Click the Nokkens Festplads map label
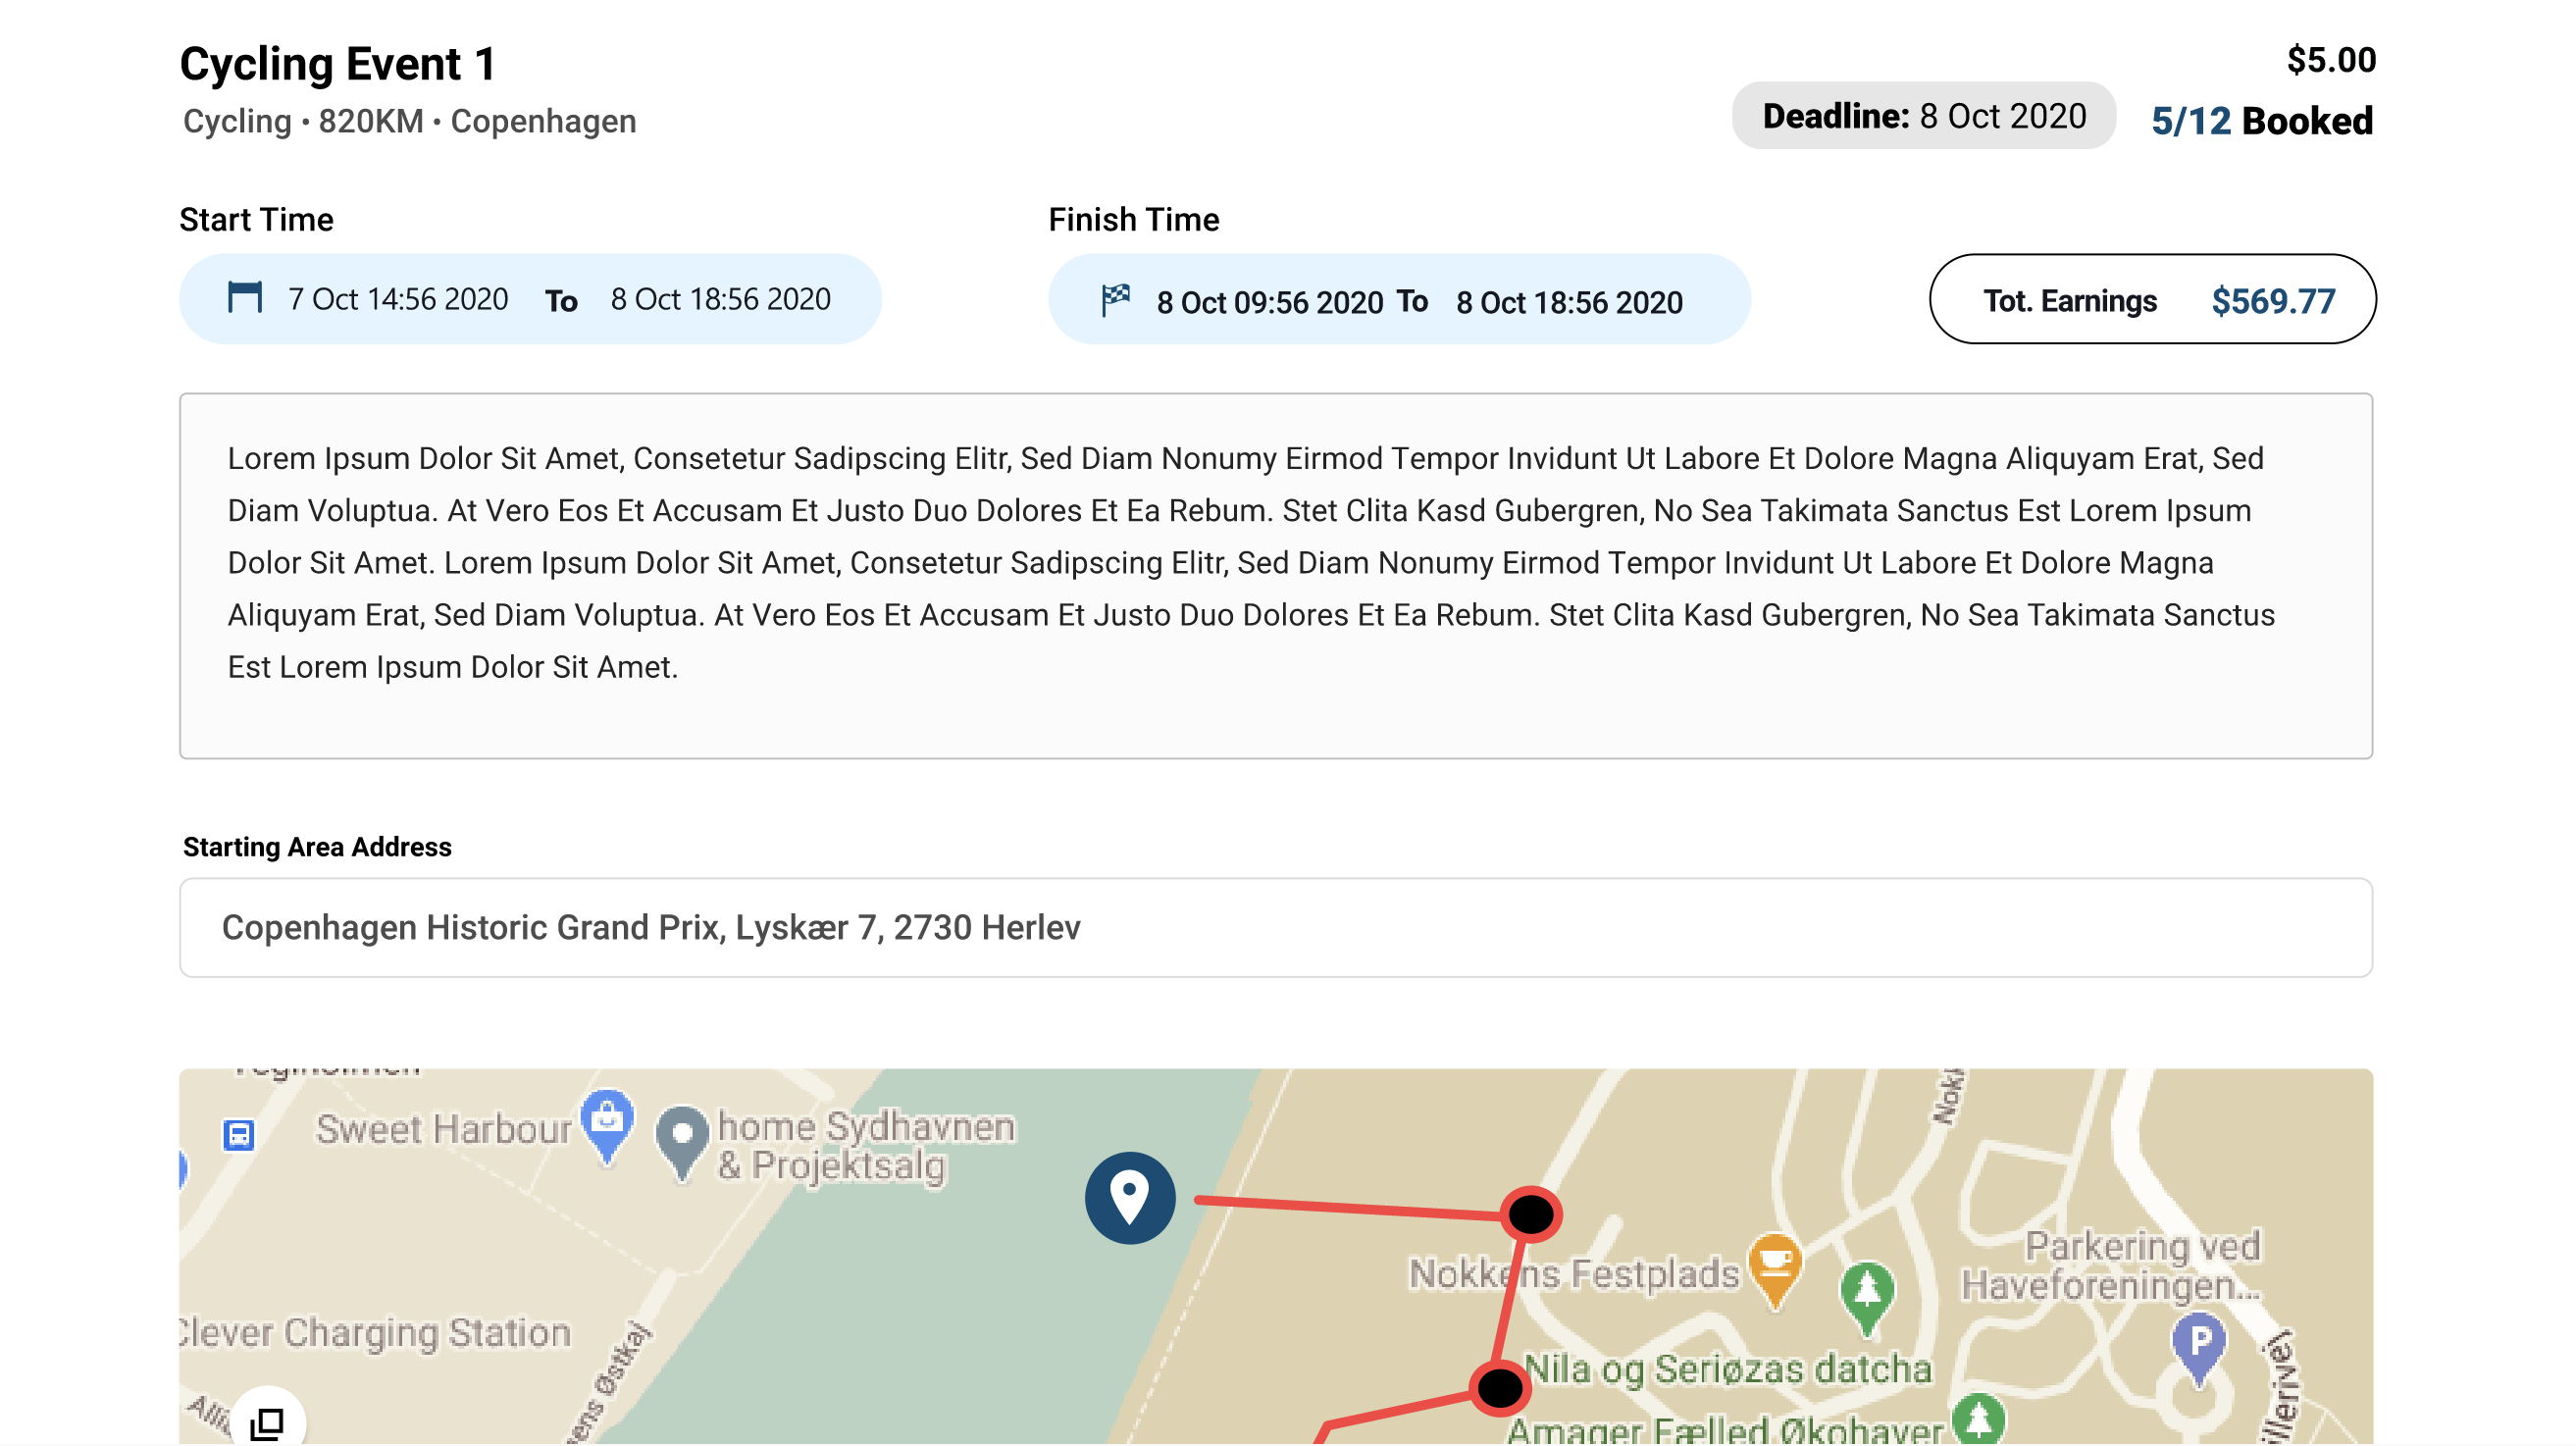The width and height of the screenshot is (2576, 1446). [1574, 1274]
